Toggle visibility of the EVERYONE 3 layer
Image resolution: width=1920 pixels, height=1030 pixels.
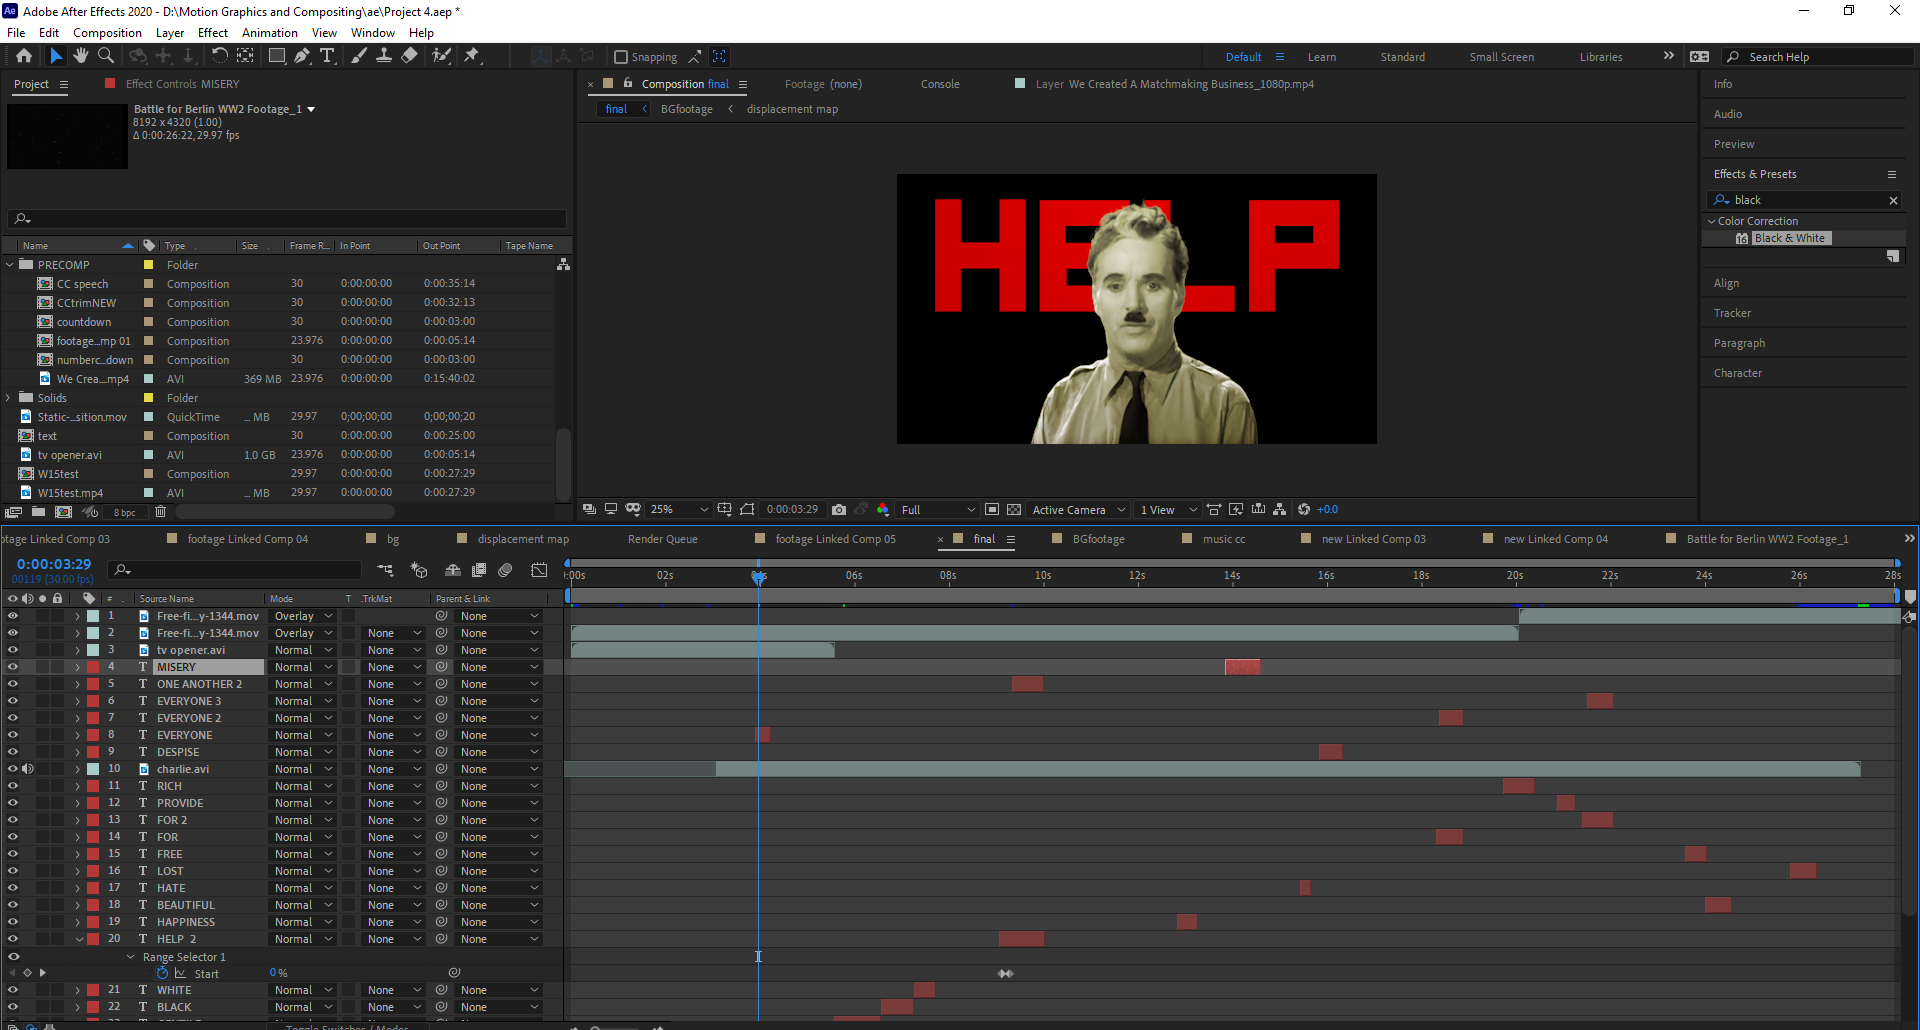(13, 701)
